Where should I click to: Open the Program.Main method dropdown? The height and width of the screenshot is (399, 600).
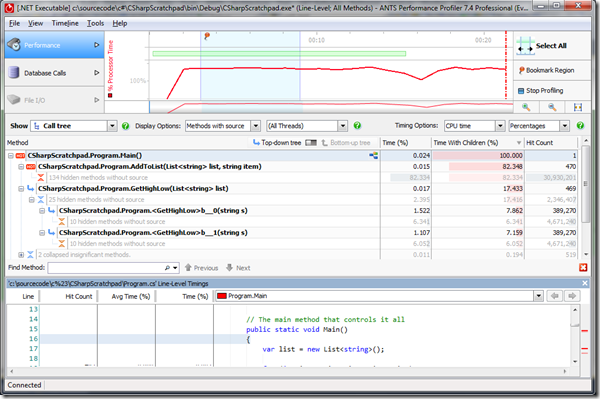[x=538, y=296]
